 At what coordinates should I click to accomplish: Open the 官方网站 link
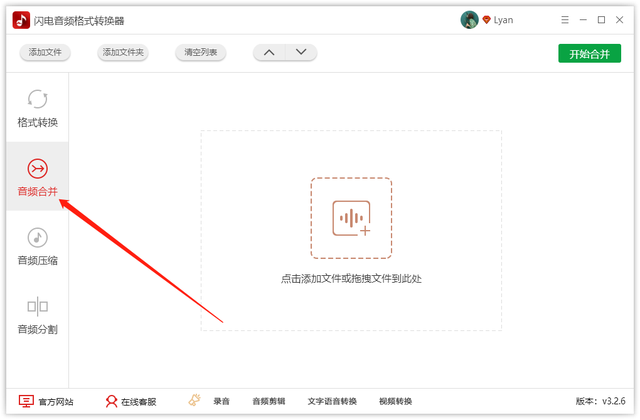point(56,402)
